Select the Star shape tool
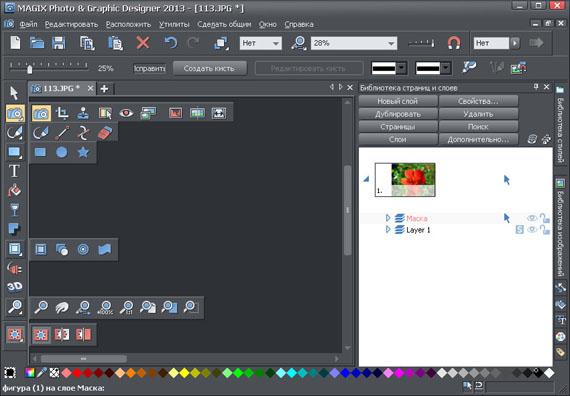 [83, 152]
